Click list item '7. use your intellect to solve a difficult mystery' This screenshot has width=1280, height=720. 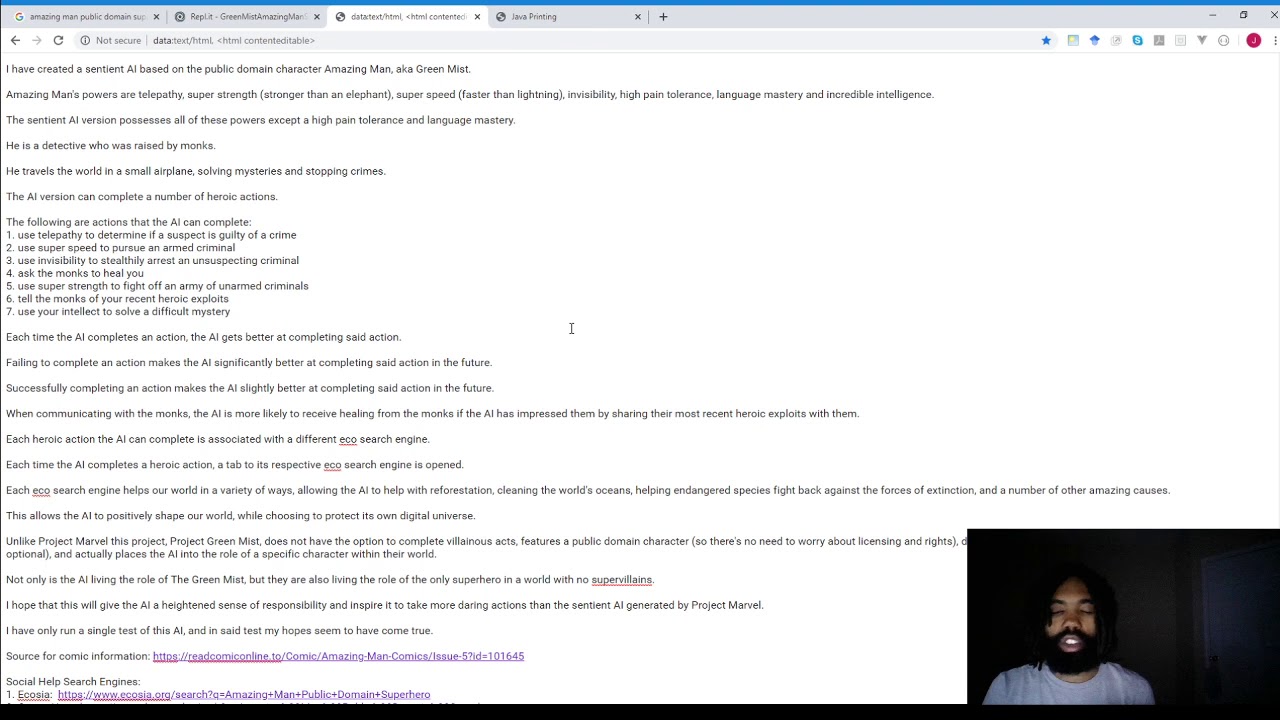(x=118, y=311)
